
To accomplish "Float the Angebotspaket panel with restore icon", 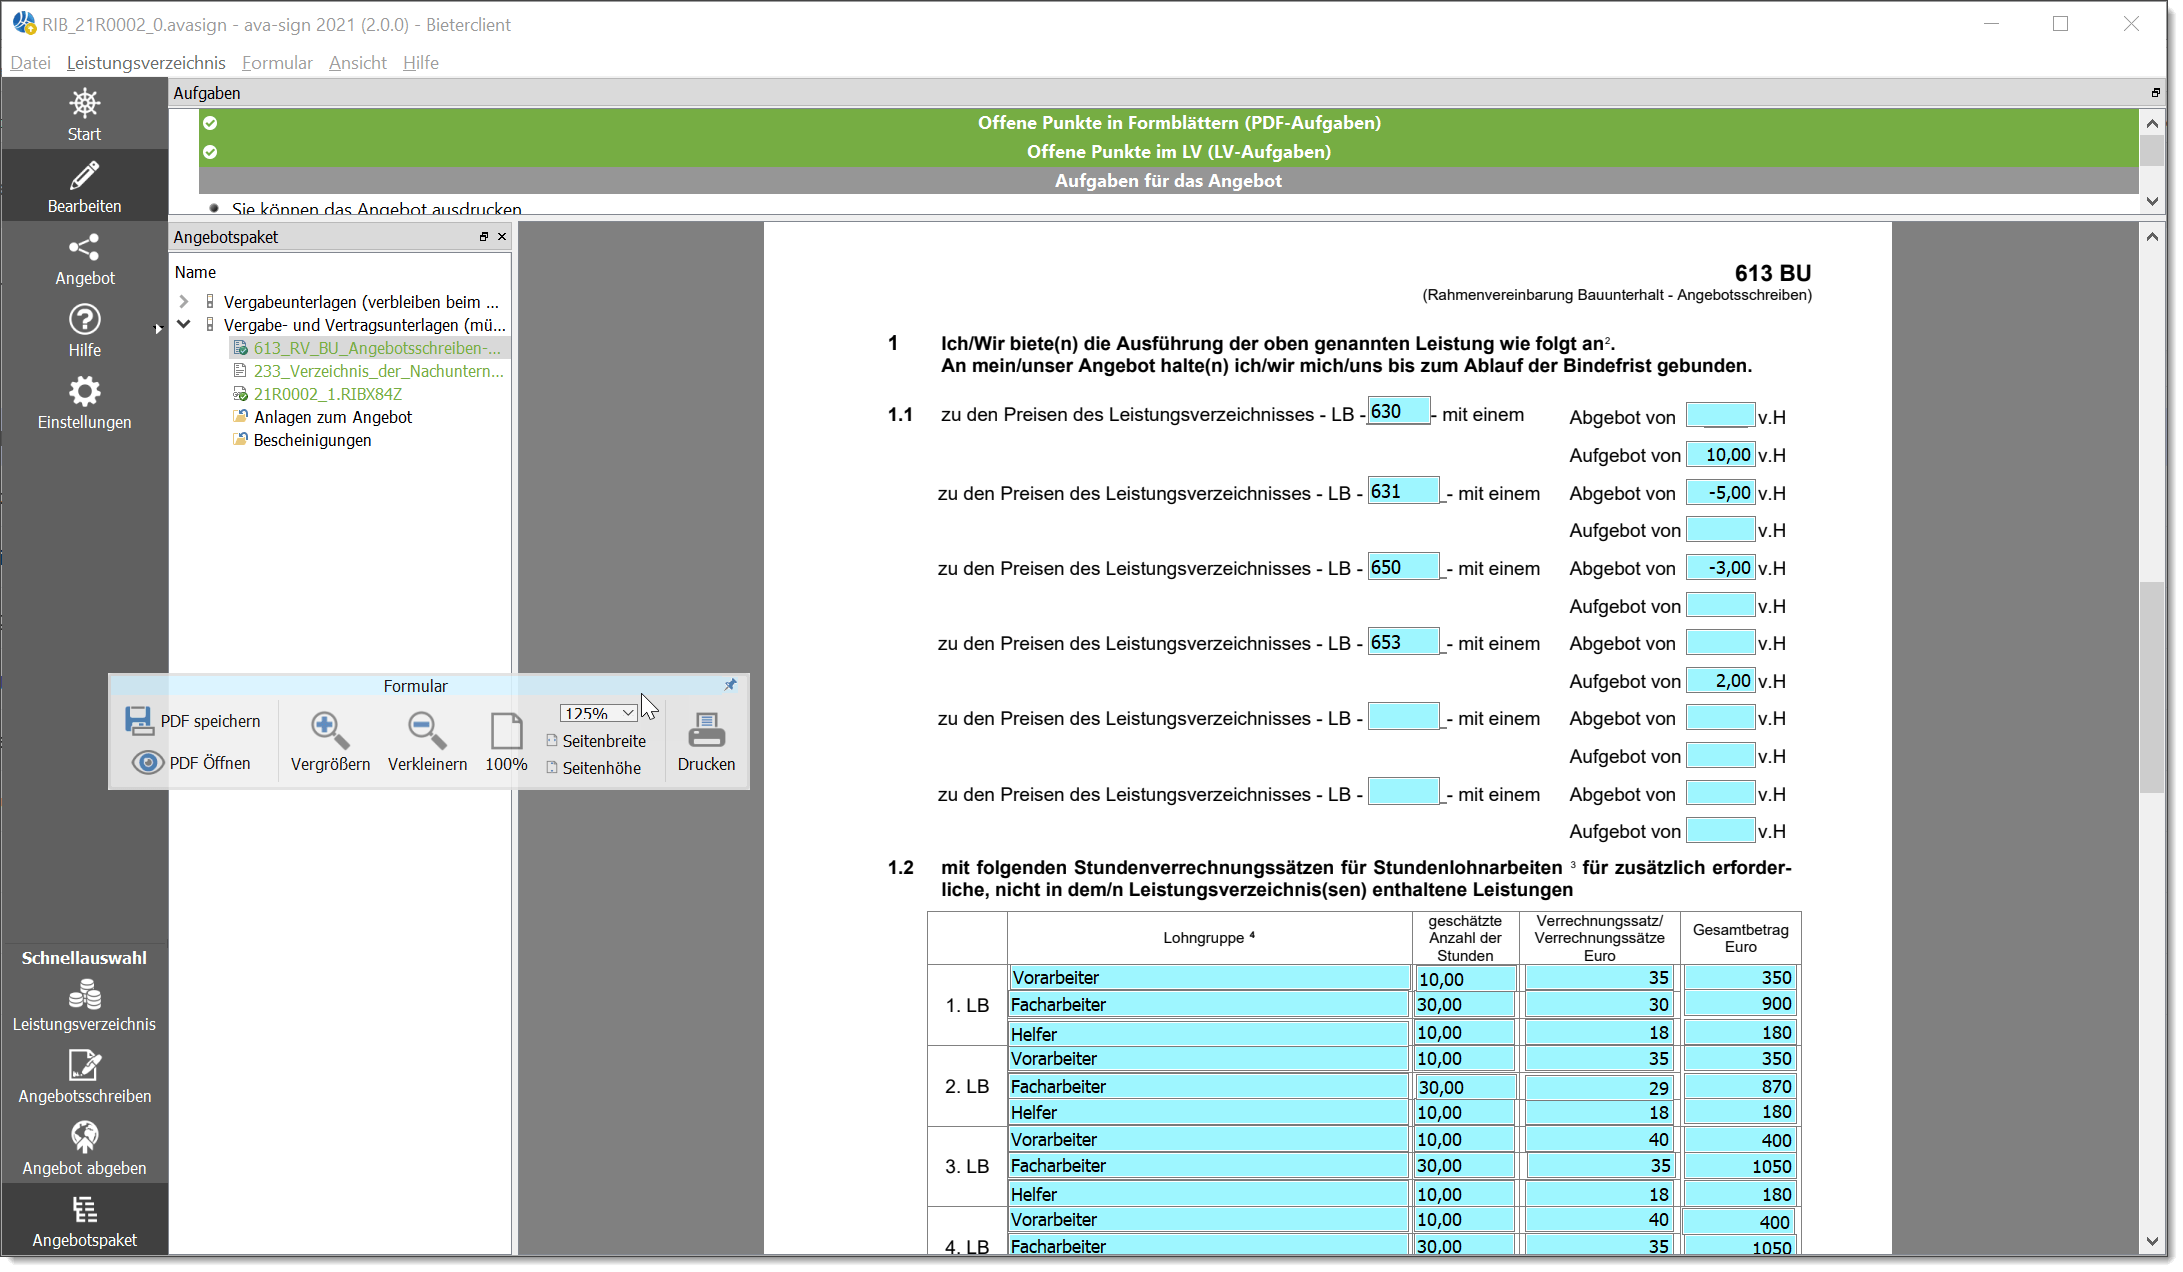I will 484,237.
